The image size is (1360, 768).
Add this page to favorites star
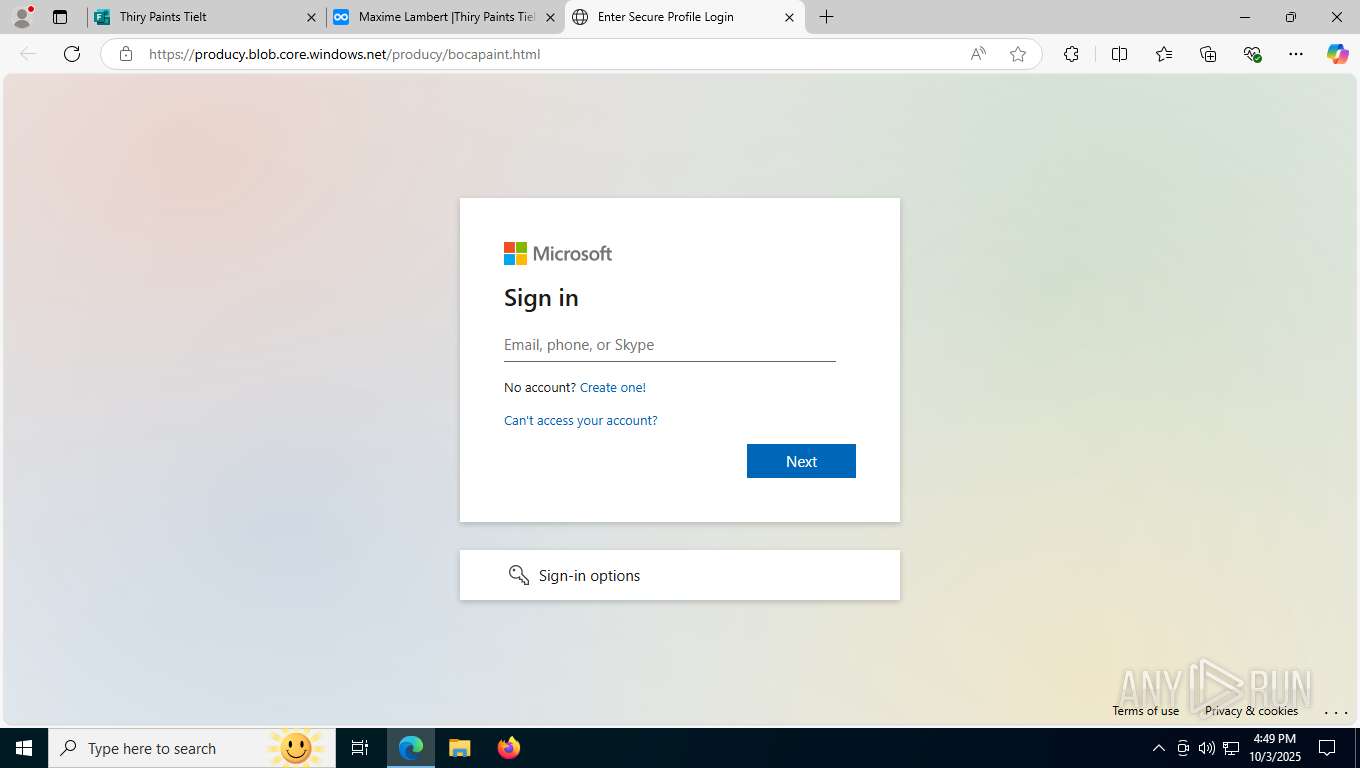coord(1018,54)
